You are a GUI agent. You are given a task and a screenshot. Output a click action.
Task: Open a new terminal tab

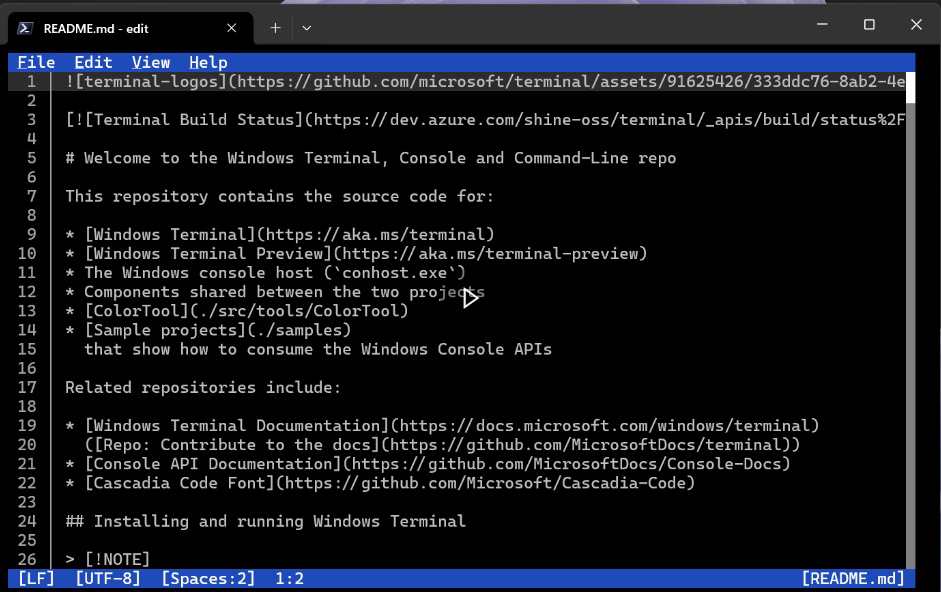(x=275, y=28)
